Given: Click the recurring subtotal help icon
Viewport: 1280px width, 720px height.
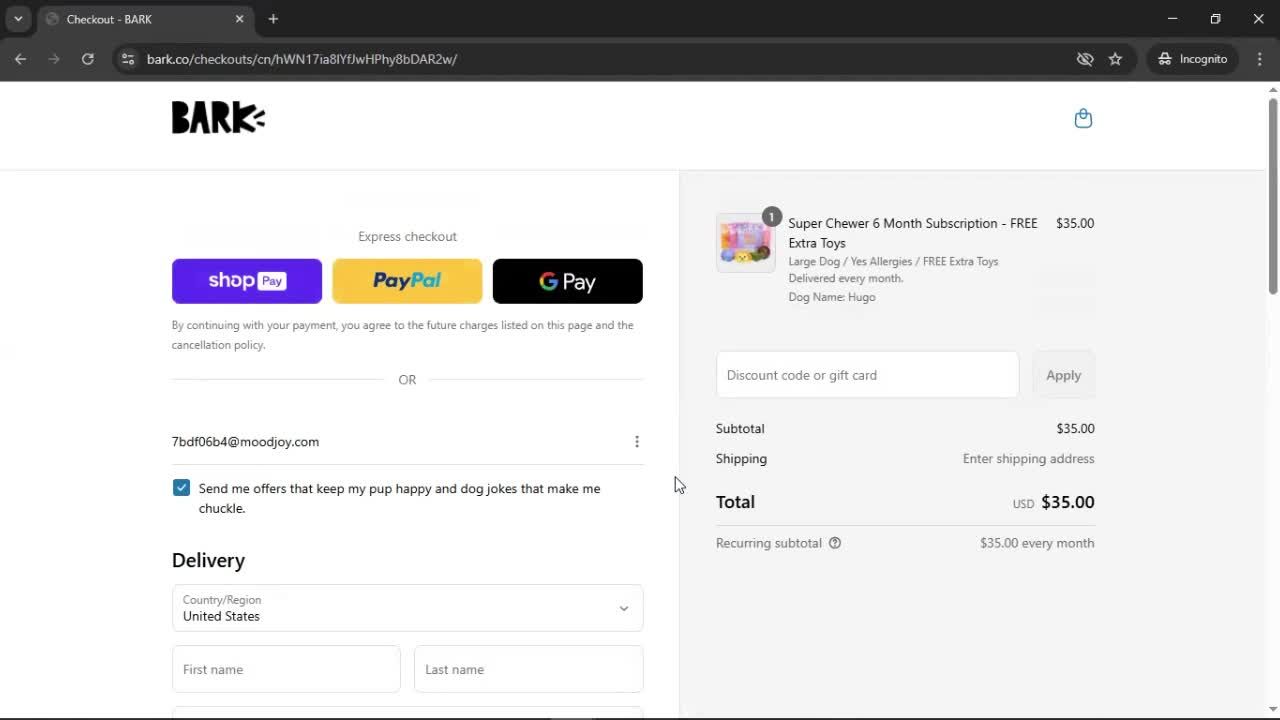Looking at the screenshot, I should pyautogui.click(x=835, y=543).
